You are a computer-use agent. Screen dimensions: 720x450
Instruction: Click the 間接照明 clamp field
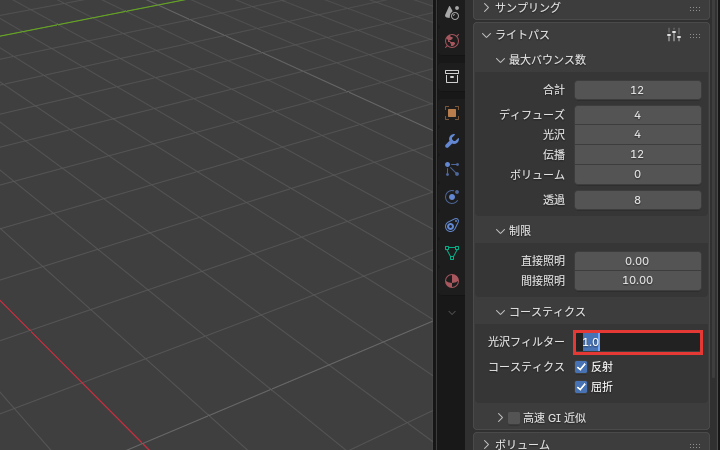637,280
